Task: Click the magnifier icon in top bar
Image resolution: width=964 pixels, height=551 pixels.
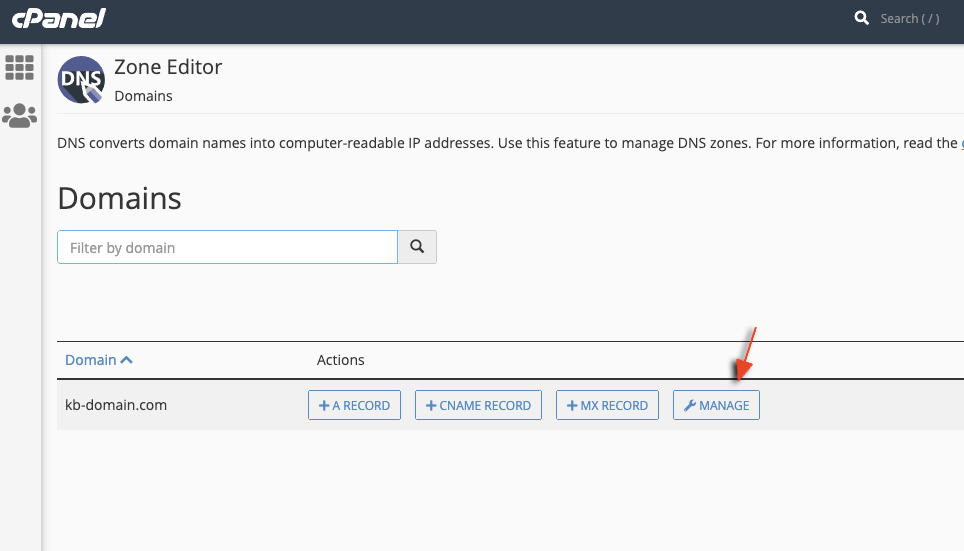Action: [861, 18]
